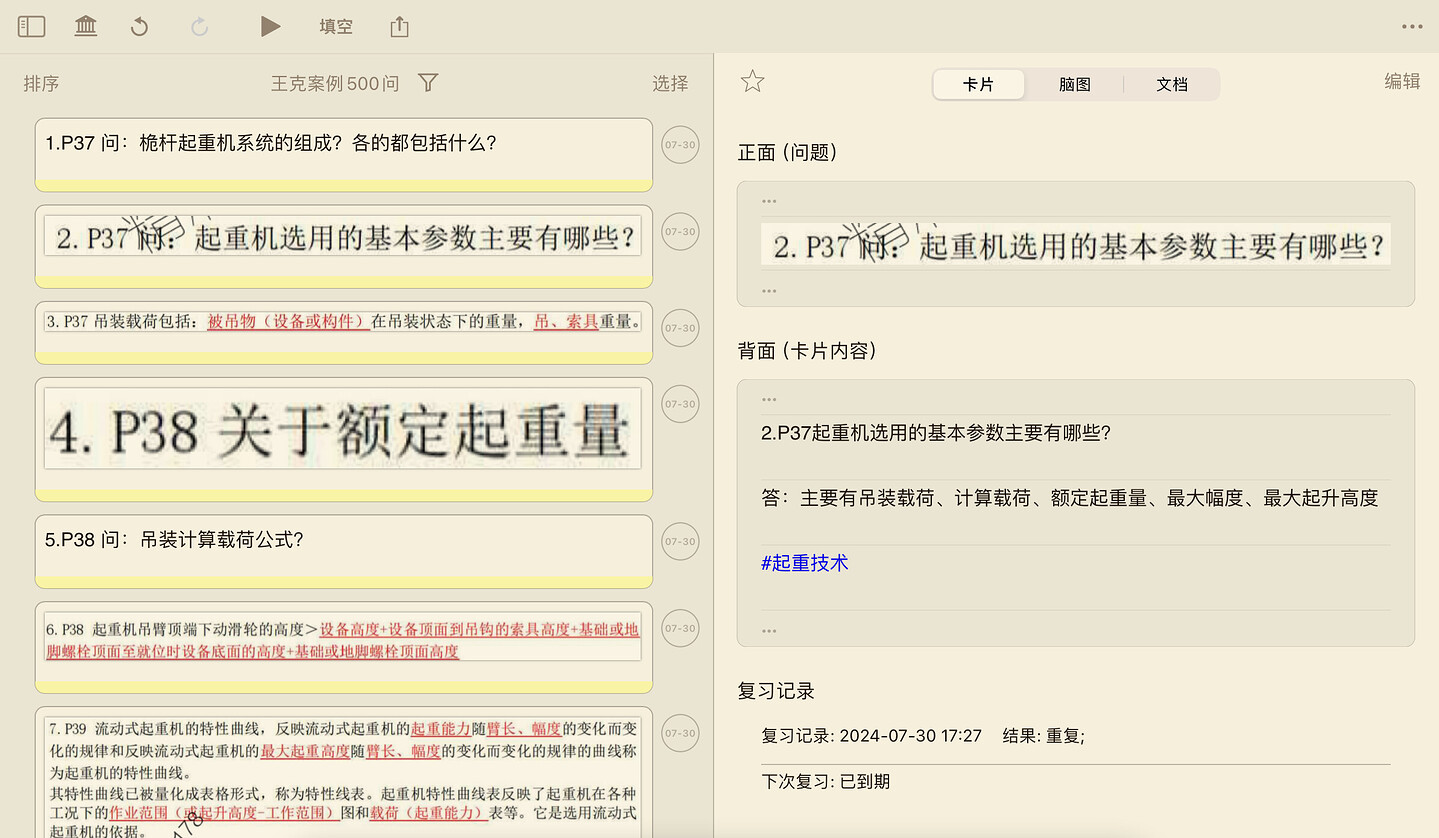Click 编辑 to edit card
This screenshot has width=1439, height=838.
coord(1402,82)
